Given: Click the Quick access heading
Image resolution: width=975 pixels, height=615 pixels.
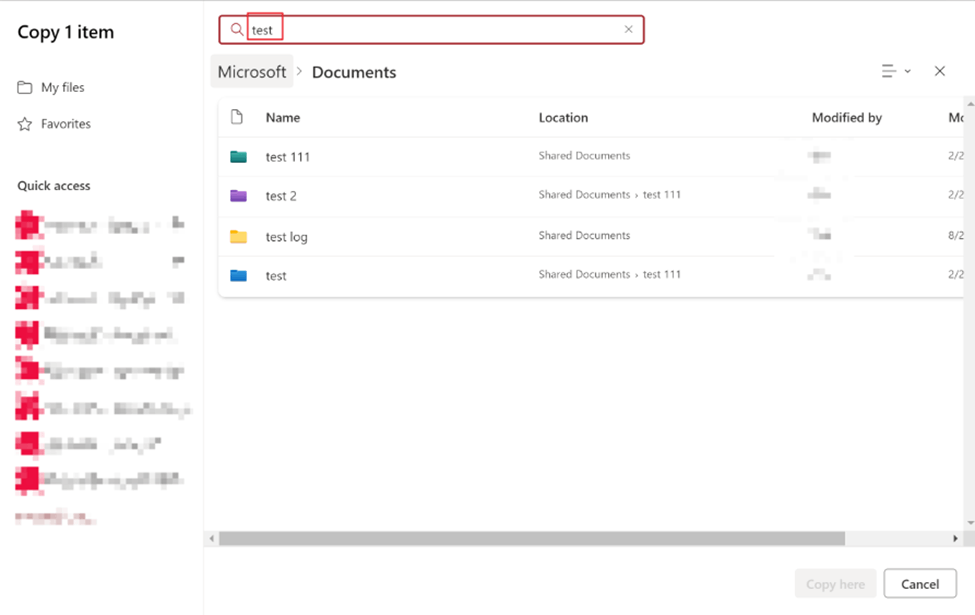Looking at the screenshot, I should [53, 185].
